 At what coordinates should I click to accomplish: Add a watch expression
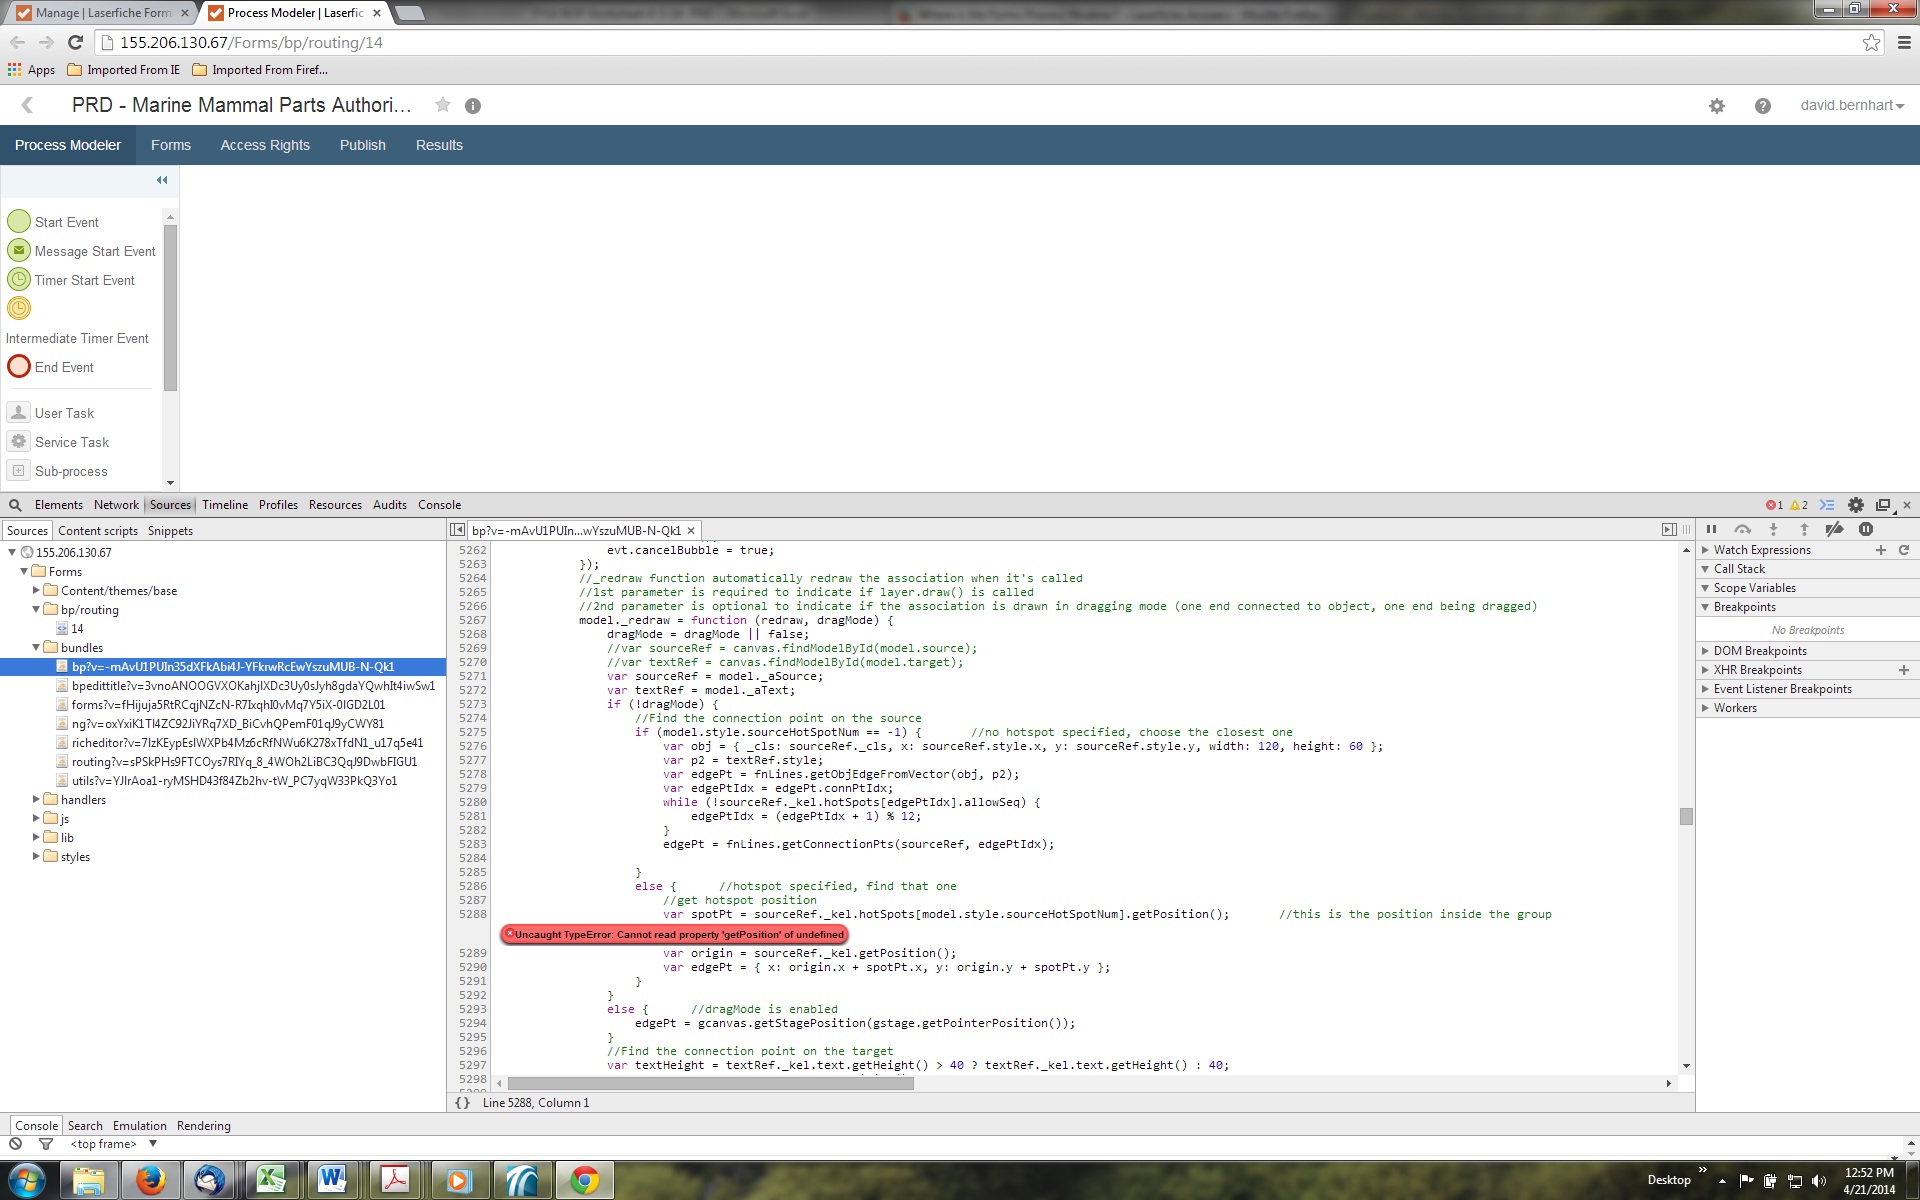1881,550
